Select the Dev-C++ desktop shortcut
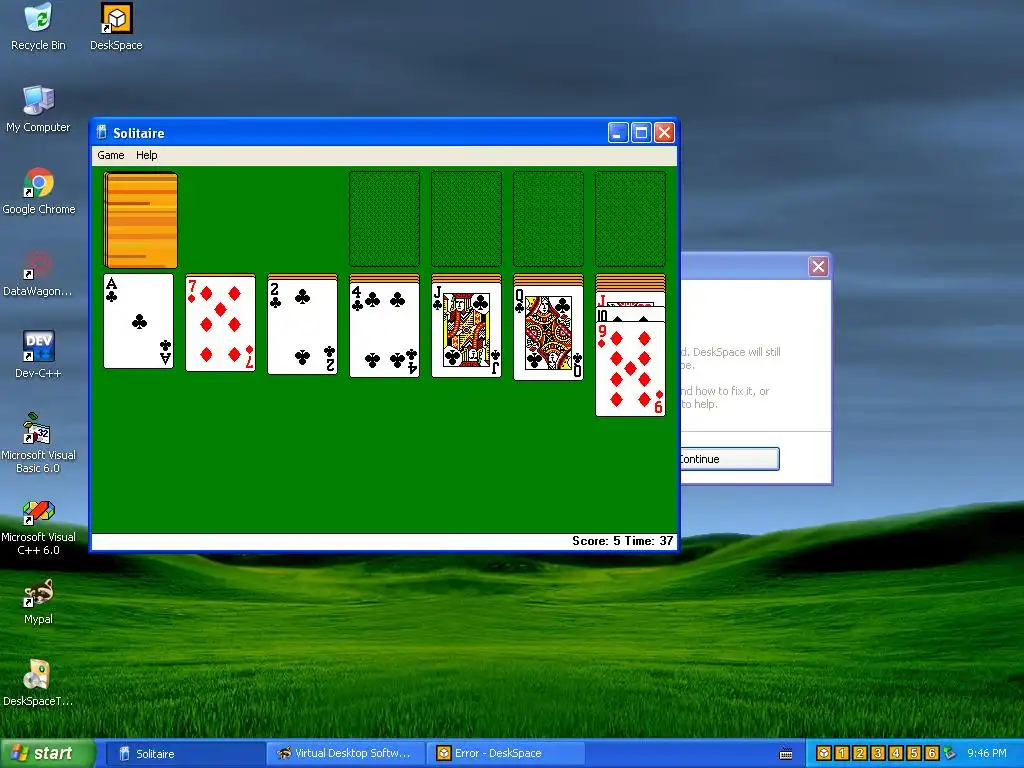This screenshot has width=1024, height=768. [x=38, y=355]
